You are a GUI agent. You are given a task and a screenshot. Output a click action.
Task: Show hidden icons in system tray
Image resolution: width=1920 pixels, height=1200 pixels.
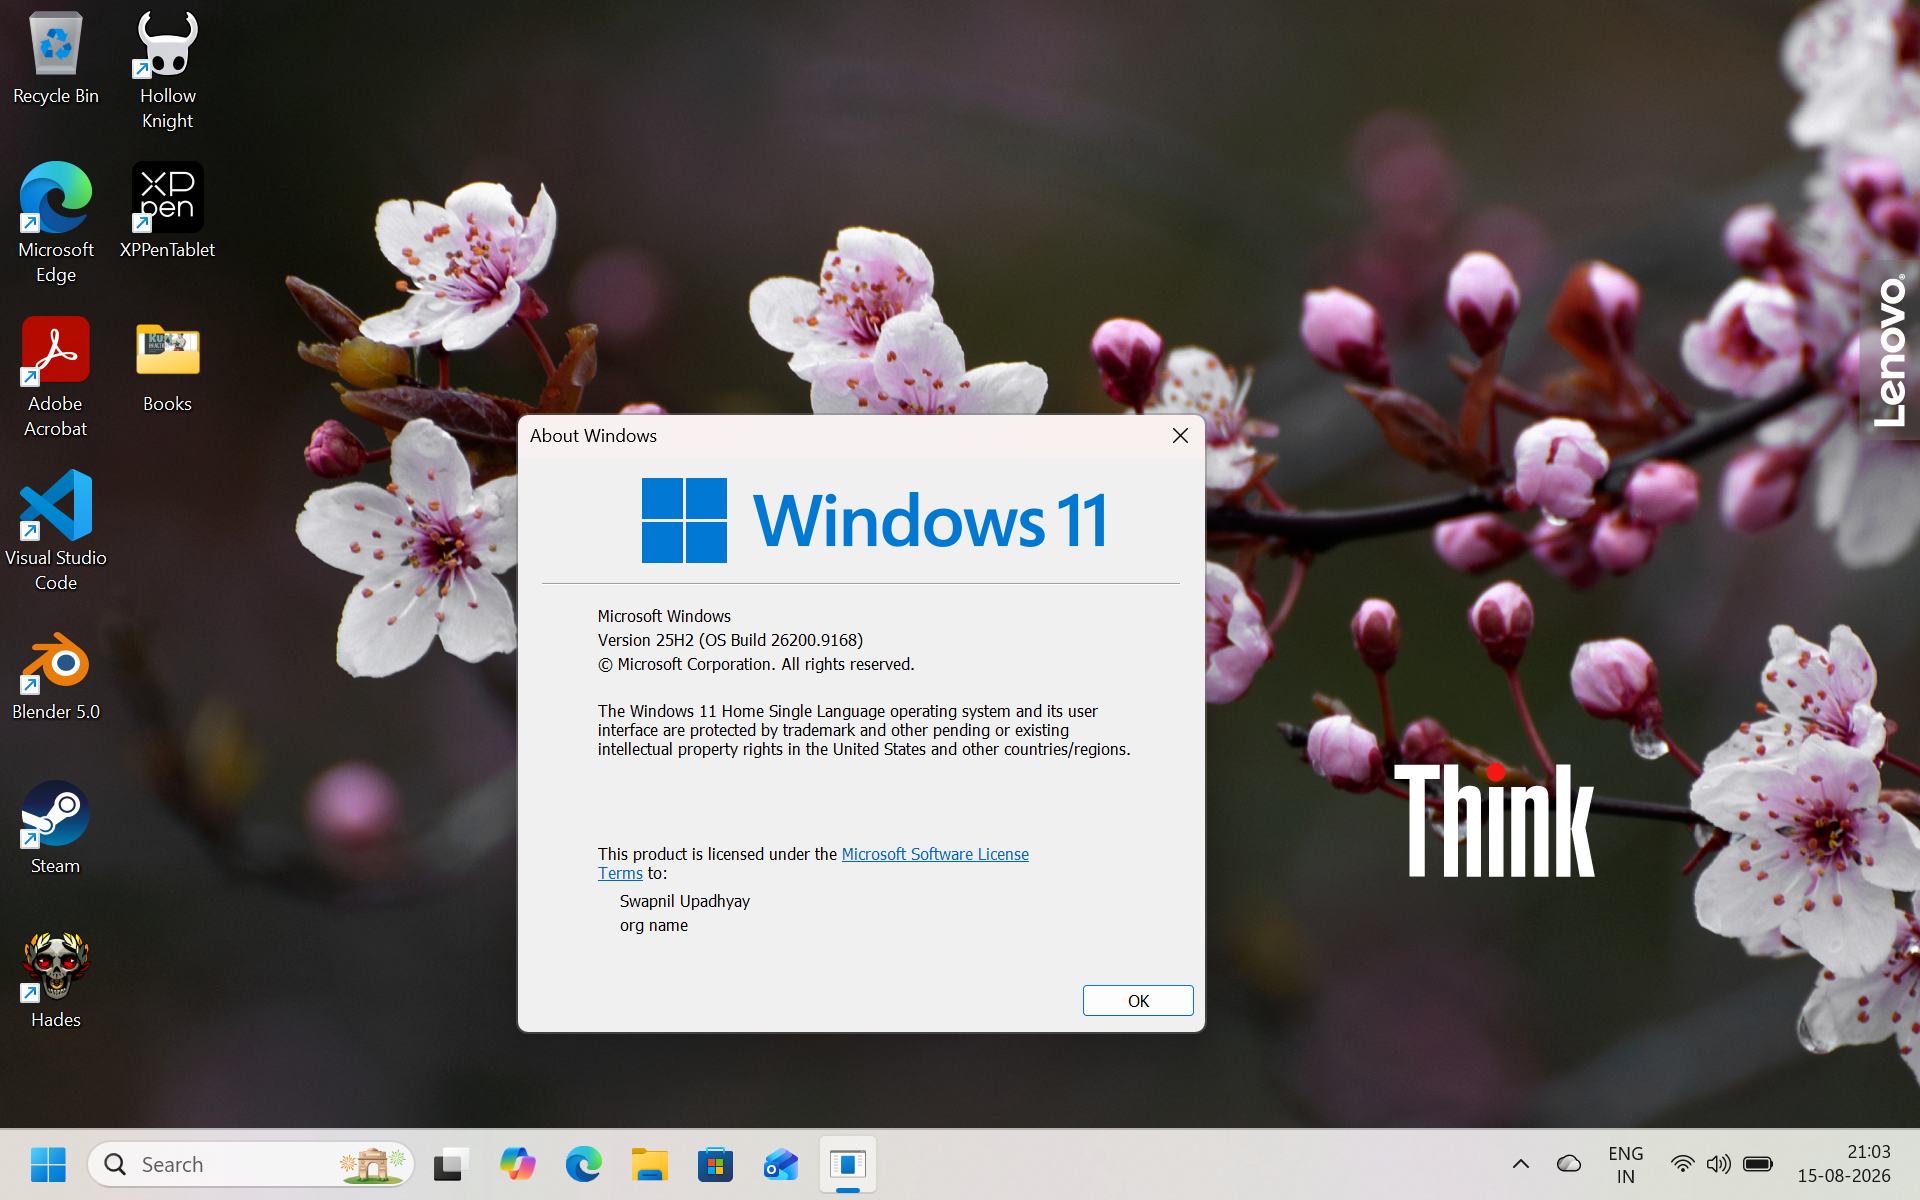tap(1520, 1164)
